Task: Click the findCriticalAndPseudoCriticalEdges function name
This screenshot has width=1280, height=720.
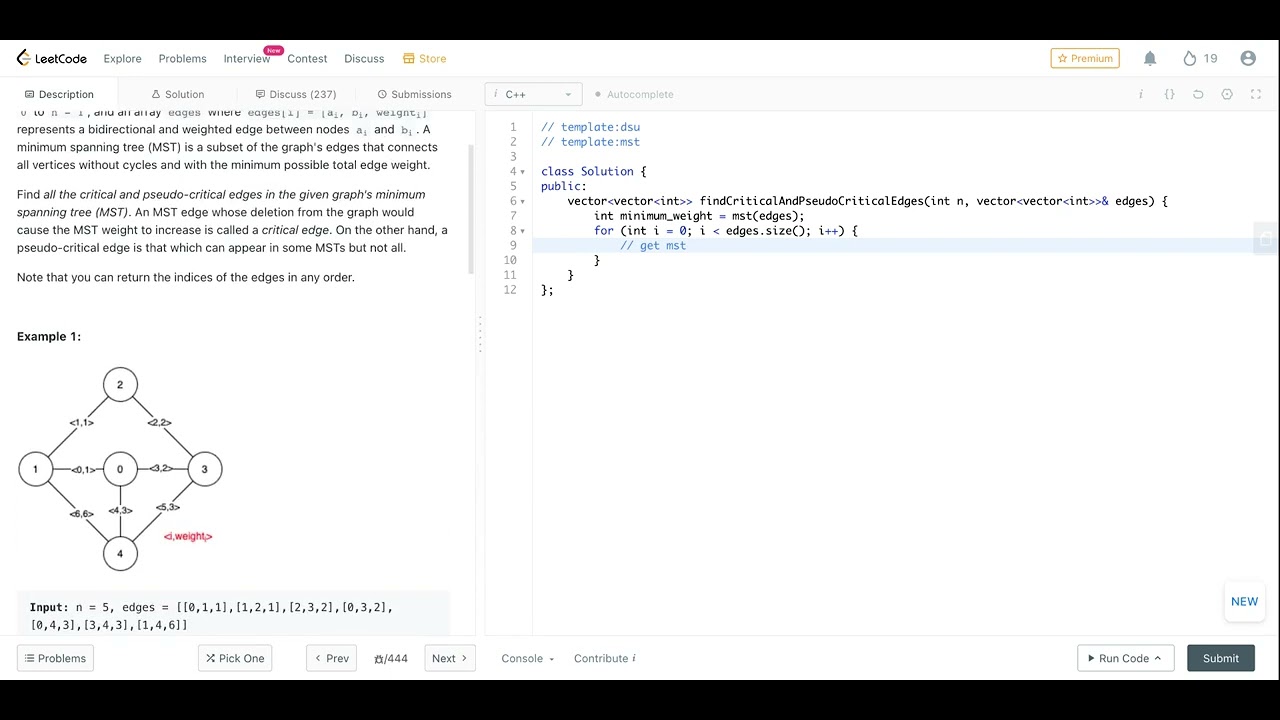Action: 811,201
